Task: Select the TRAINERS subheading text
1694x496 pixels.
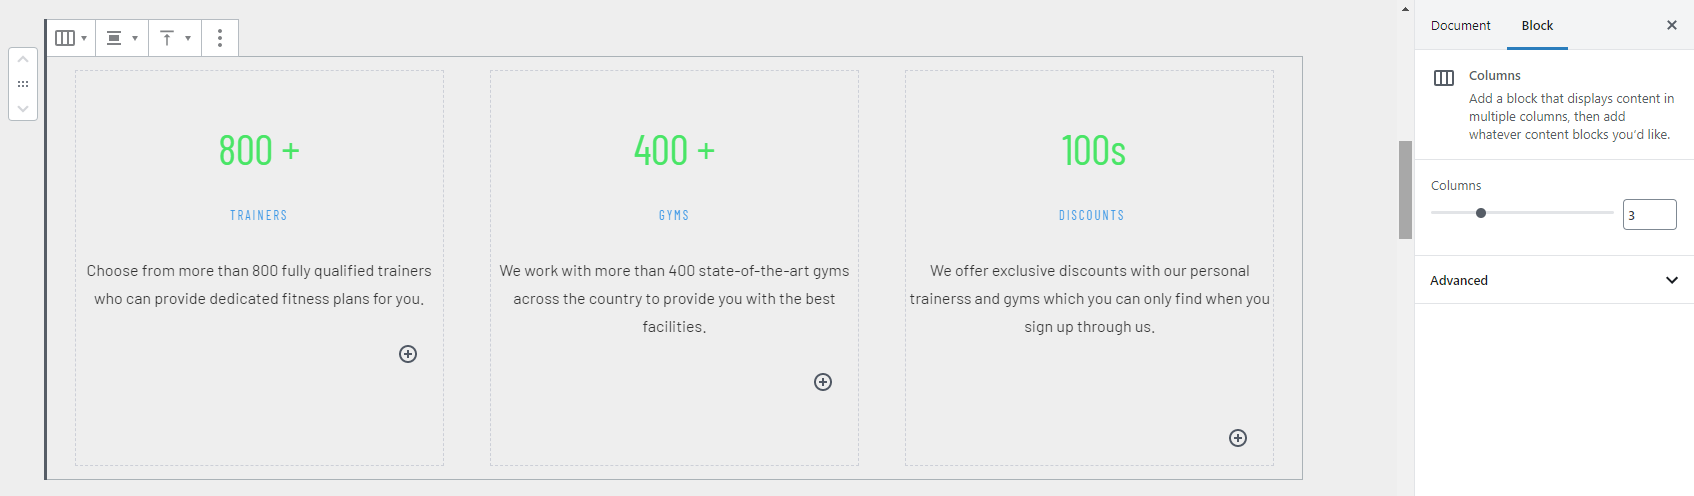Action: tap(259, 215)
